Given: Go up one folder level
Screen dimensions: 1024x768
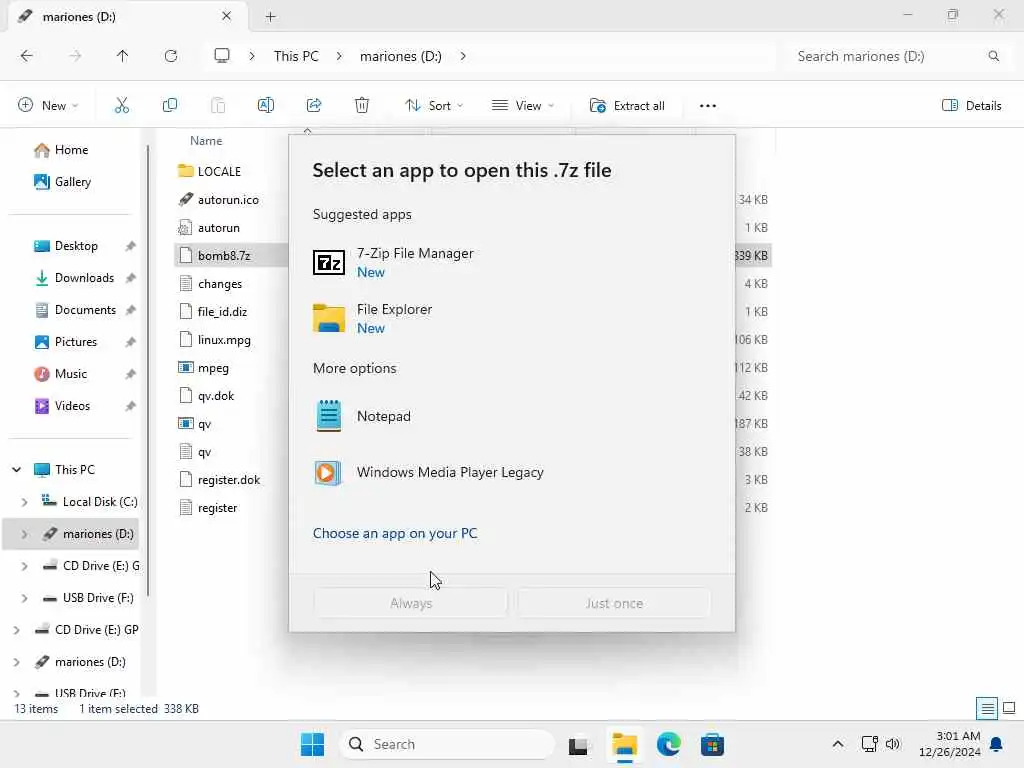Looking at the screenshot, I should [x=122, y=56].
